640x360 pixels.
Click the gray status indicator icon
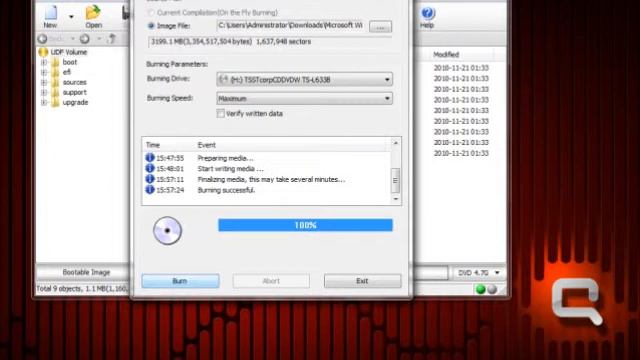[492, 289]
